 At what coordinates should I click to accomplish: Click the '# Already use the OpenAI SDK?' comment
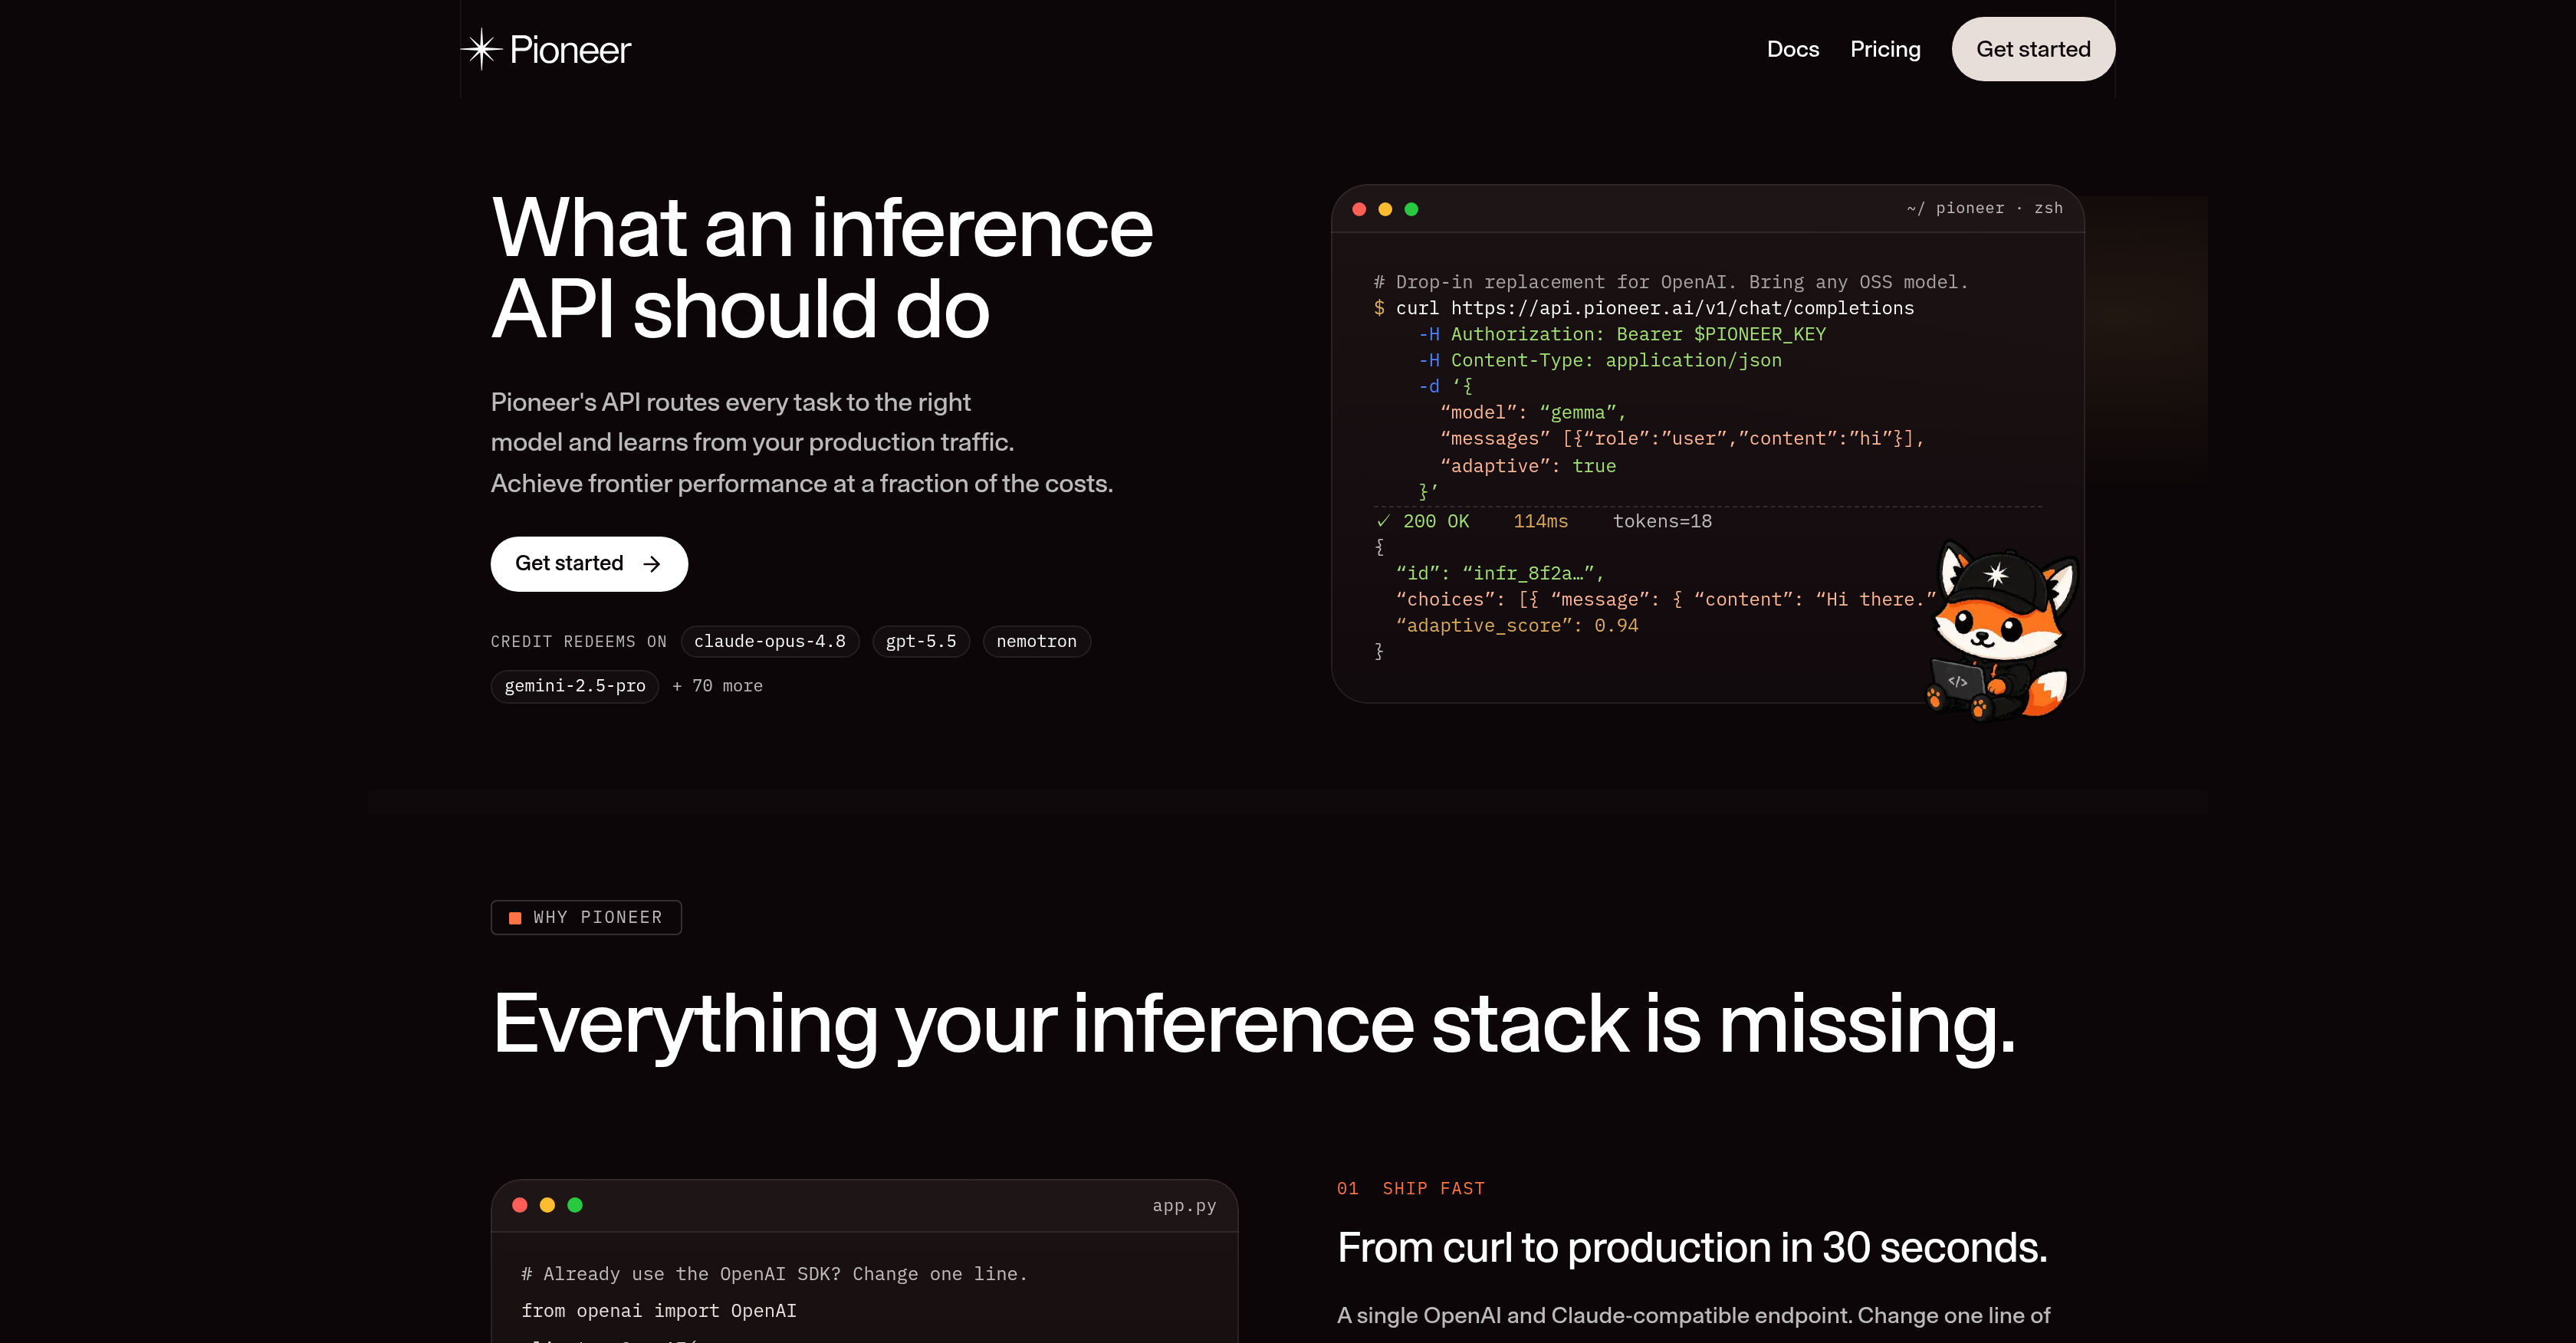[774, 1274]
